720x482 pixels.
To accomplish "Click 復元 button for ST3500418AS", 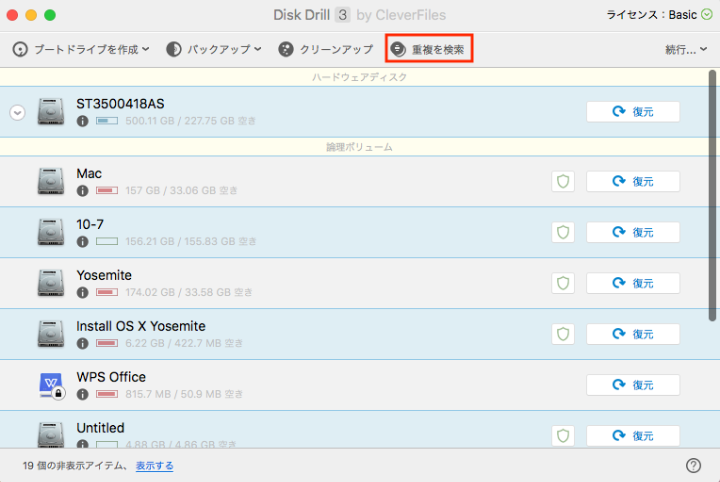I will pyautogui.click(x=633, y=112).
